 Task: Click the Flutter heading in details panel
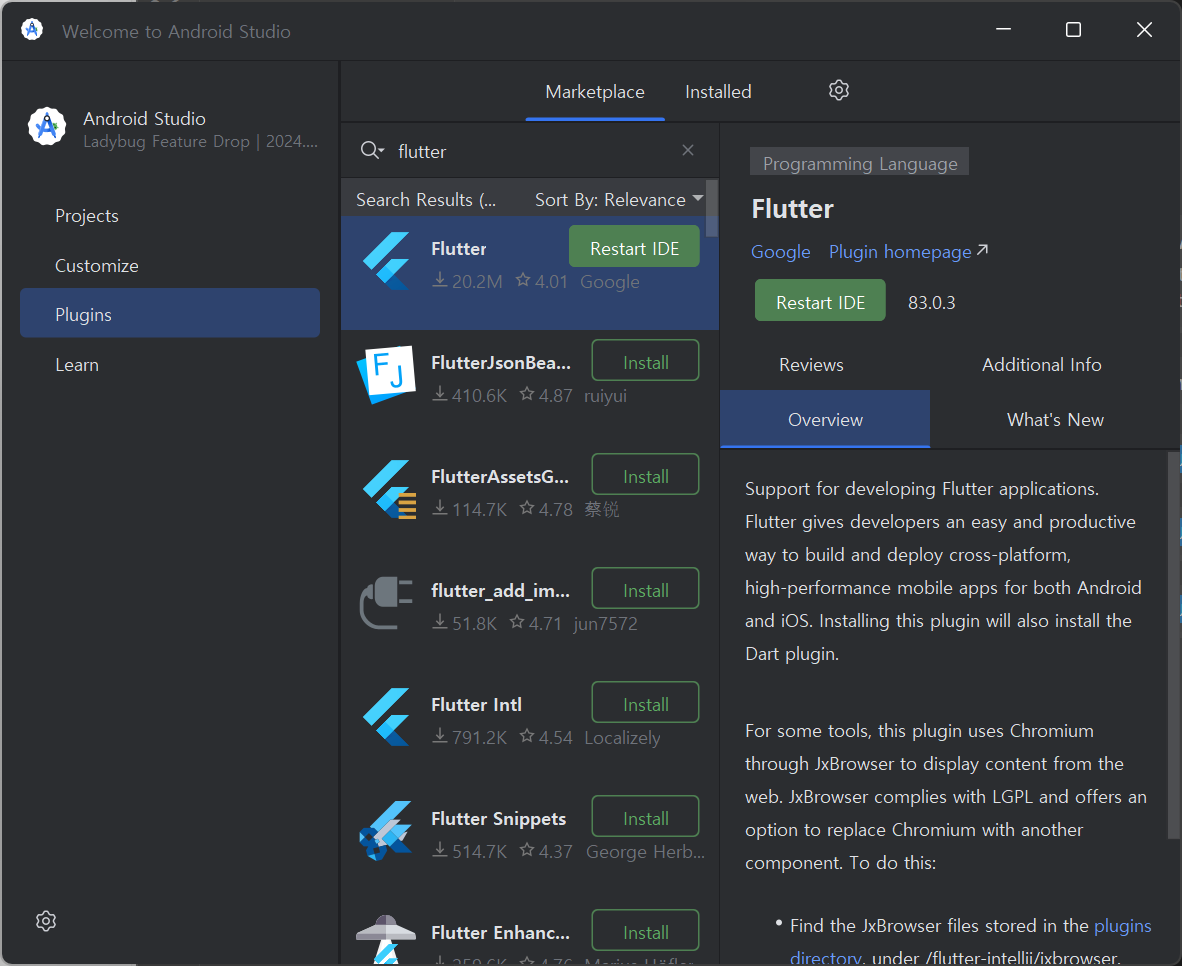pos(792,209)
